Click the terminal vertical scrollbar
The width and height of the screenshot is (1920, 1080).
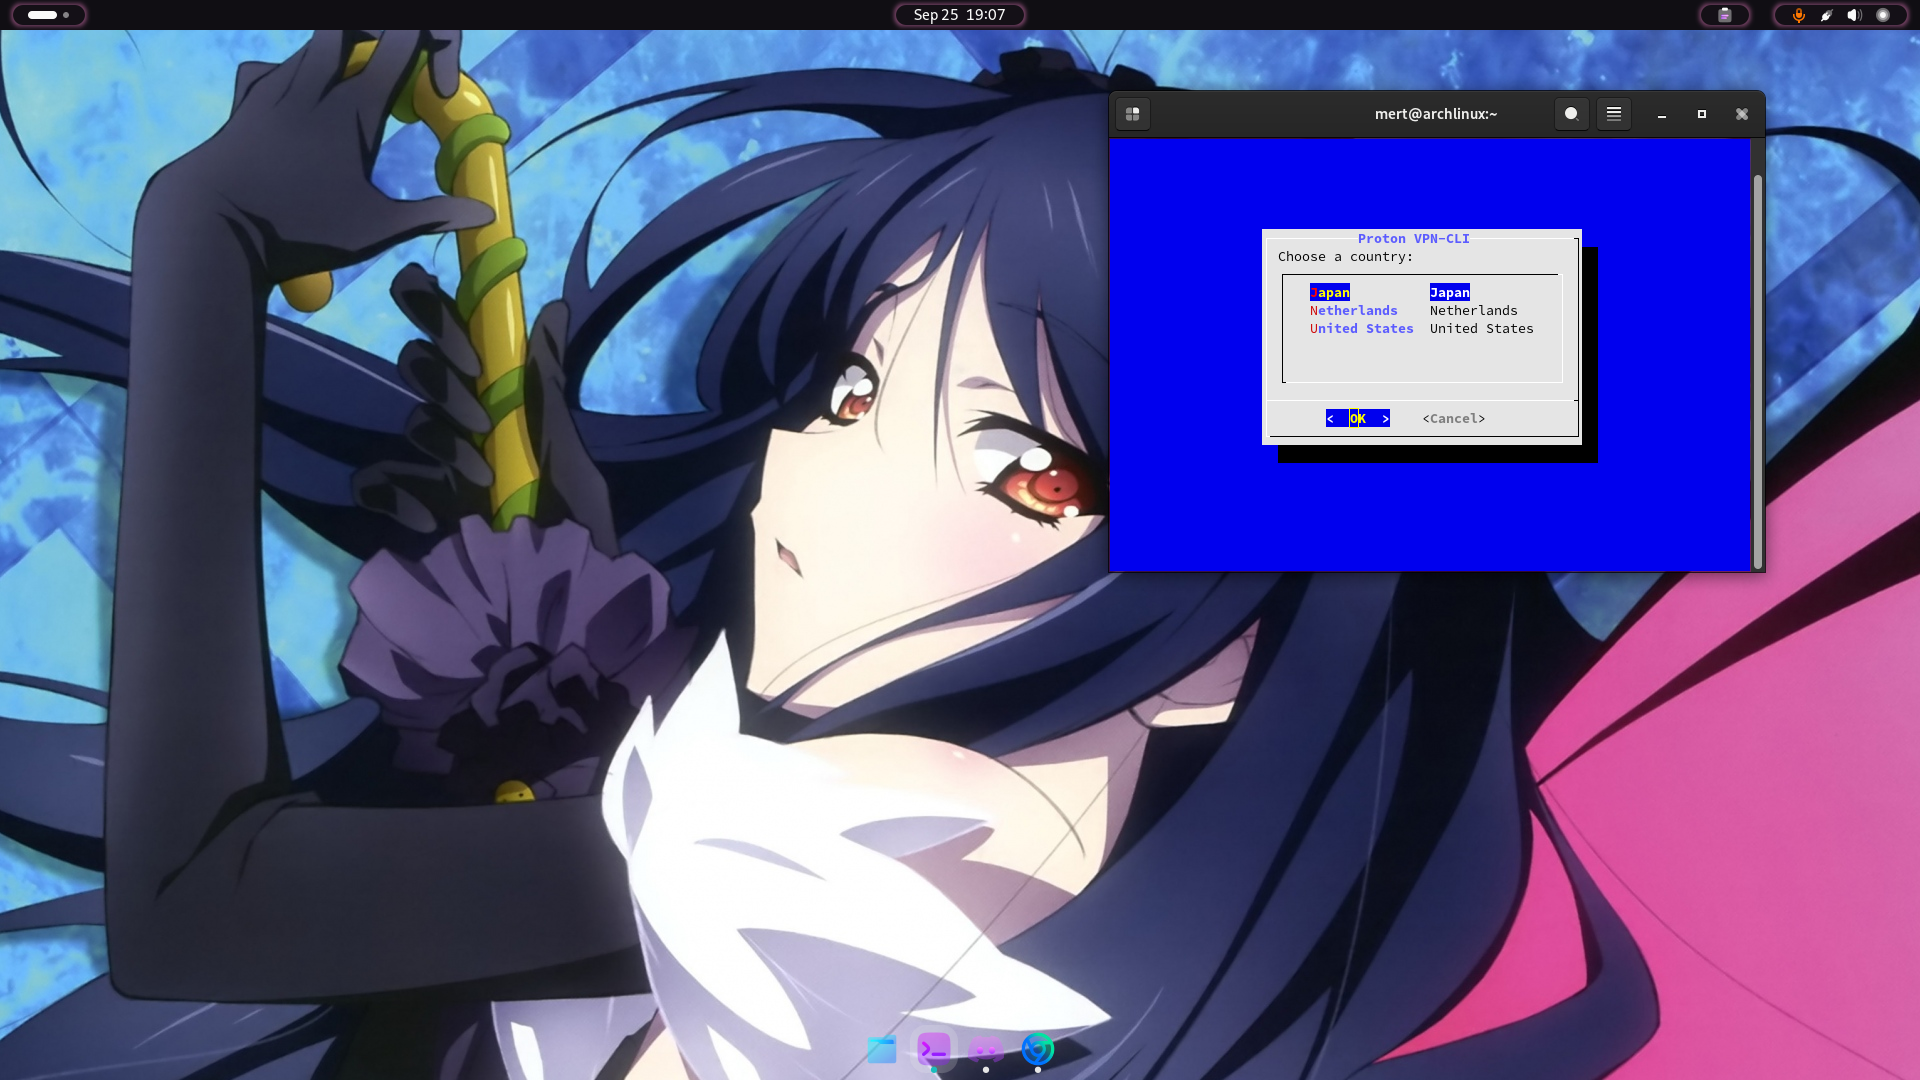(x=1757, y=370)
